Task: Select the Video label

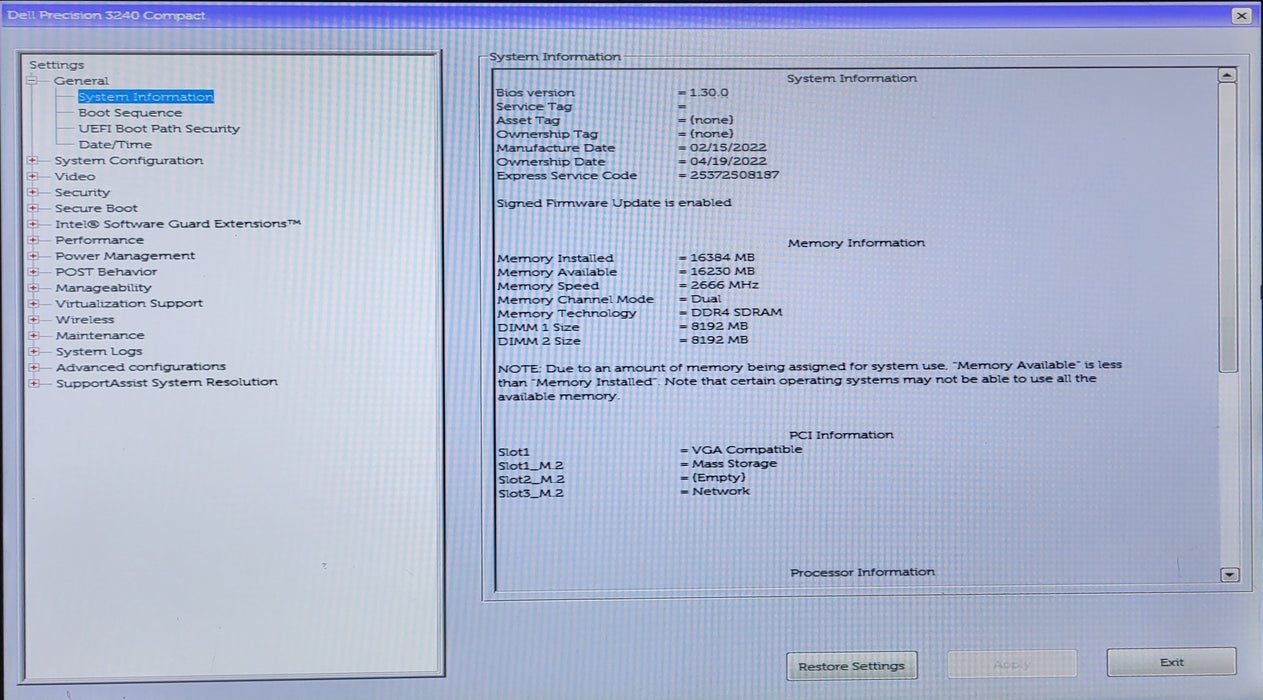Action: pos(75,177)
